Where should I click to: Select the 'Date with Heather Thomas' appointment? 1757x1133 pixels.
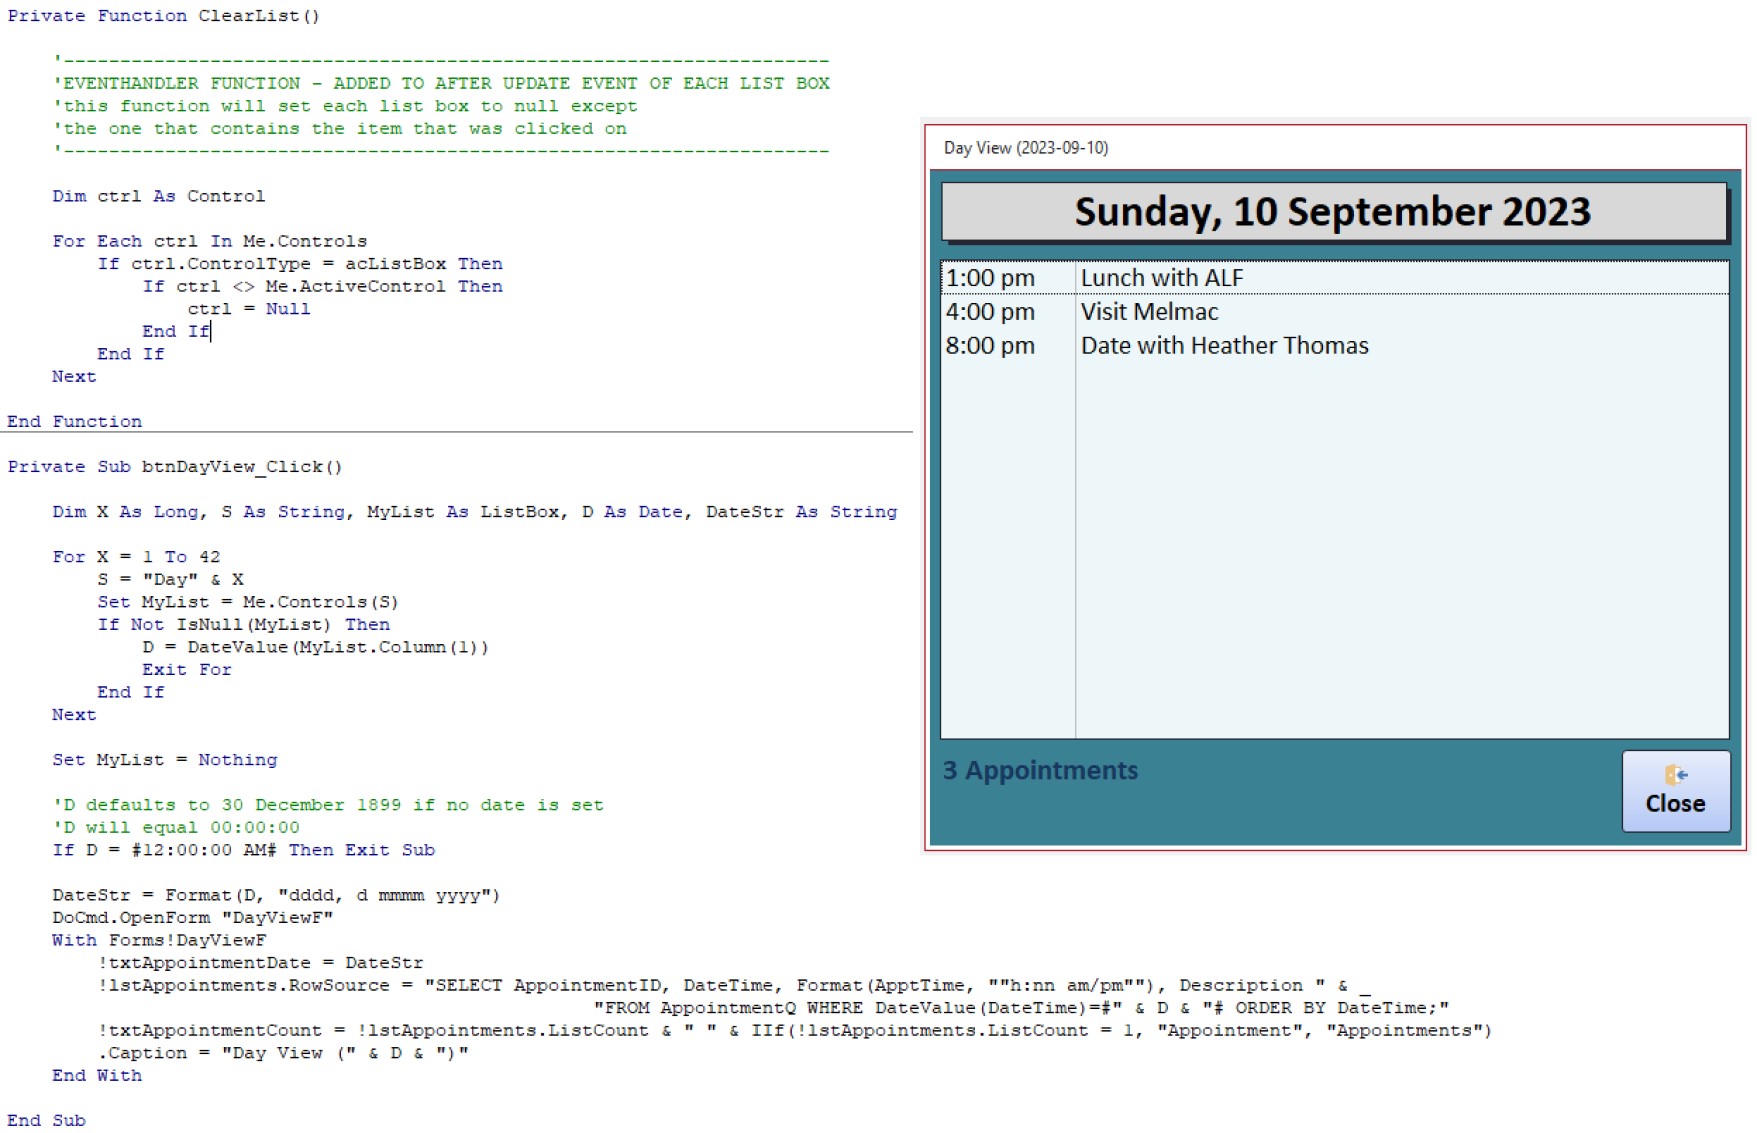[1224, 346]
